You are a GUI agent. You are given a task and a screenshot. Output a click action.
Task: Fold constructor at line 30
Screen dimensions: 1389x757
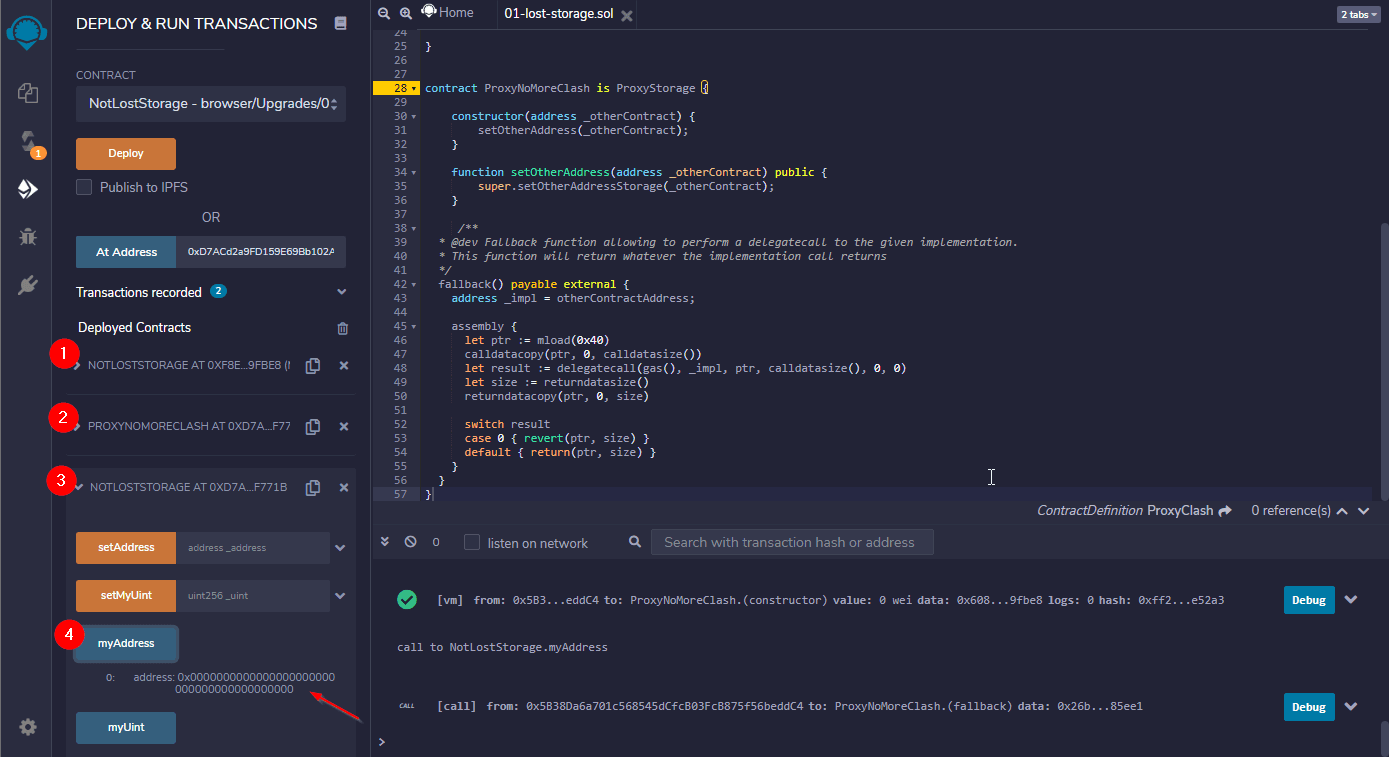click(x=414, y=116)
